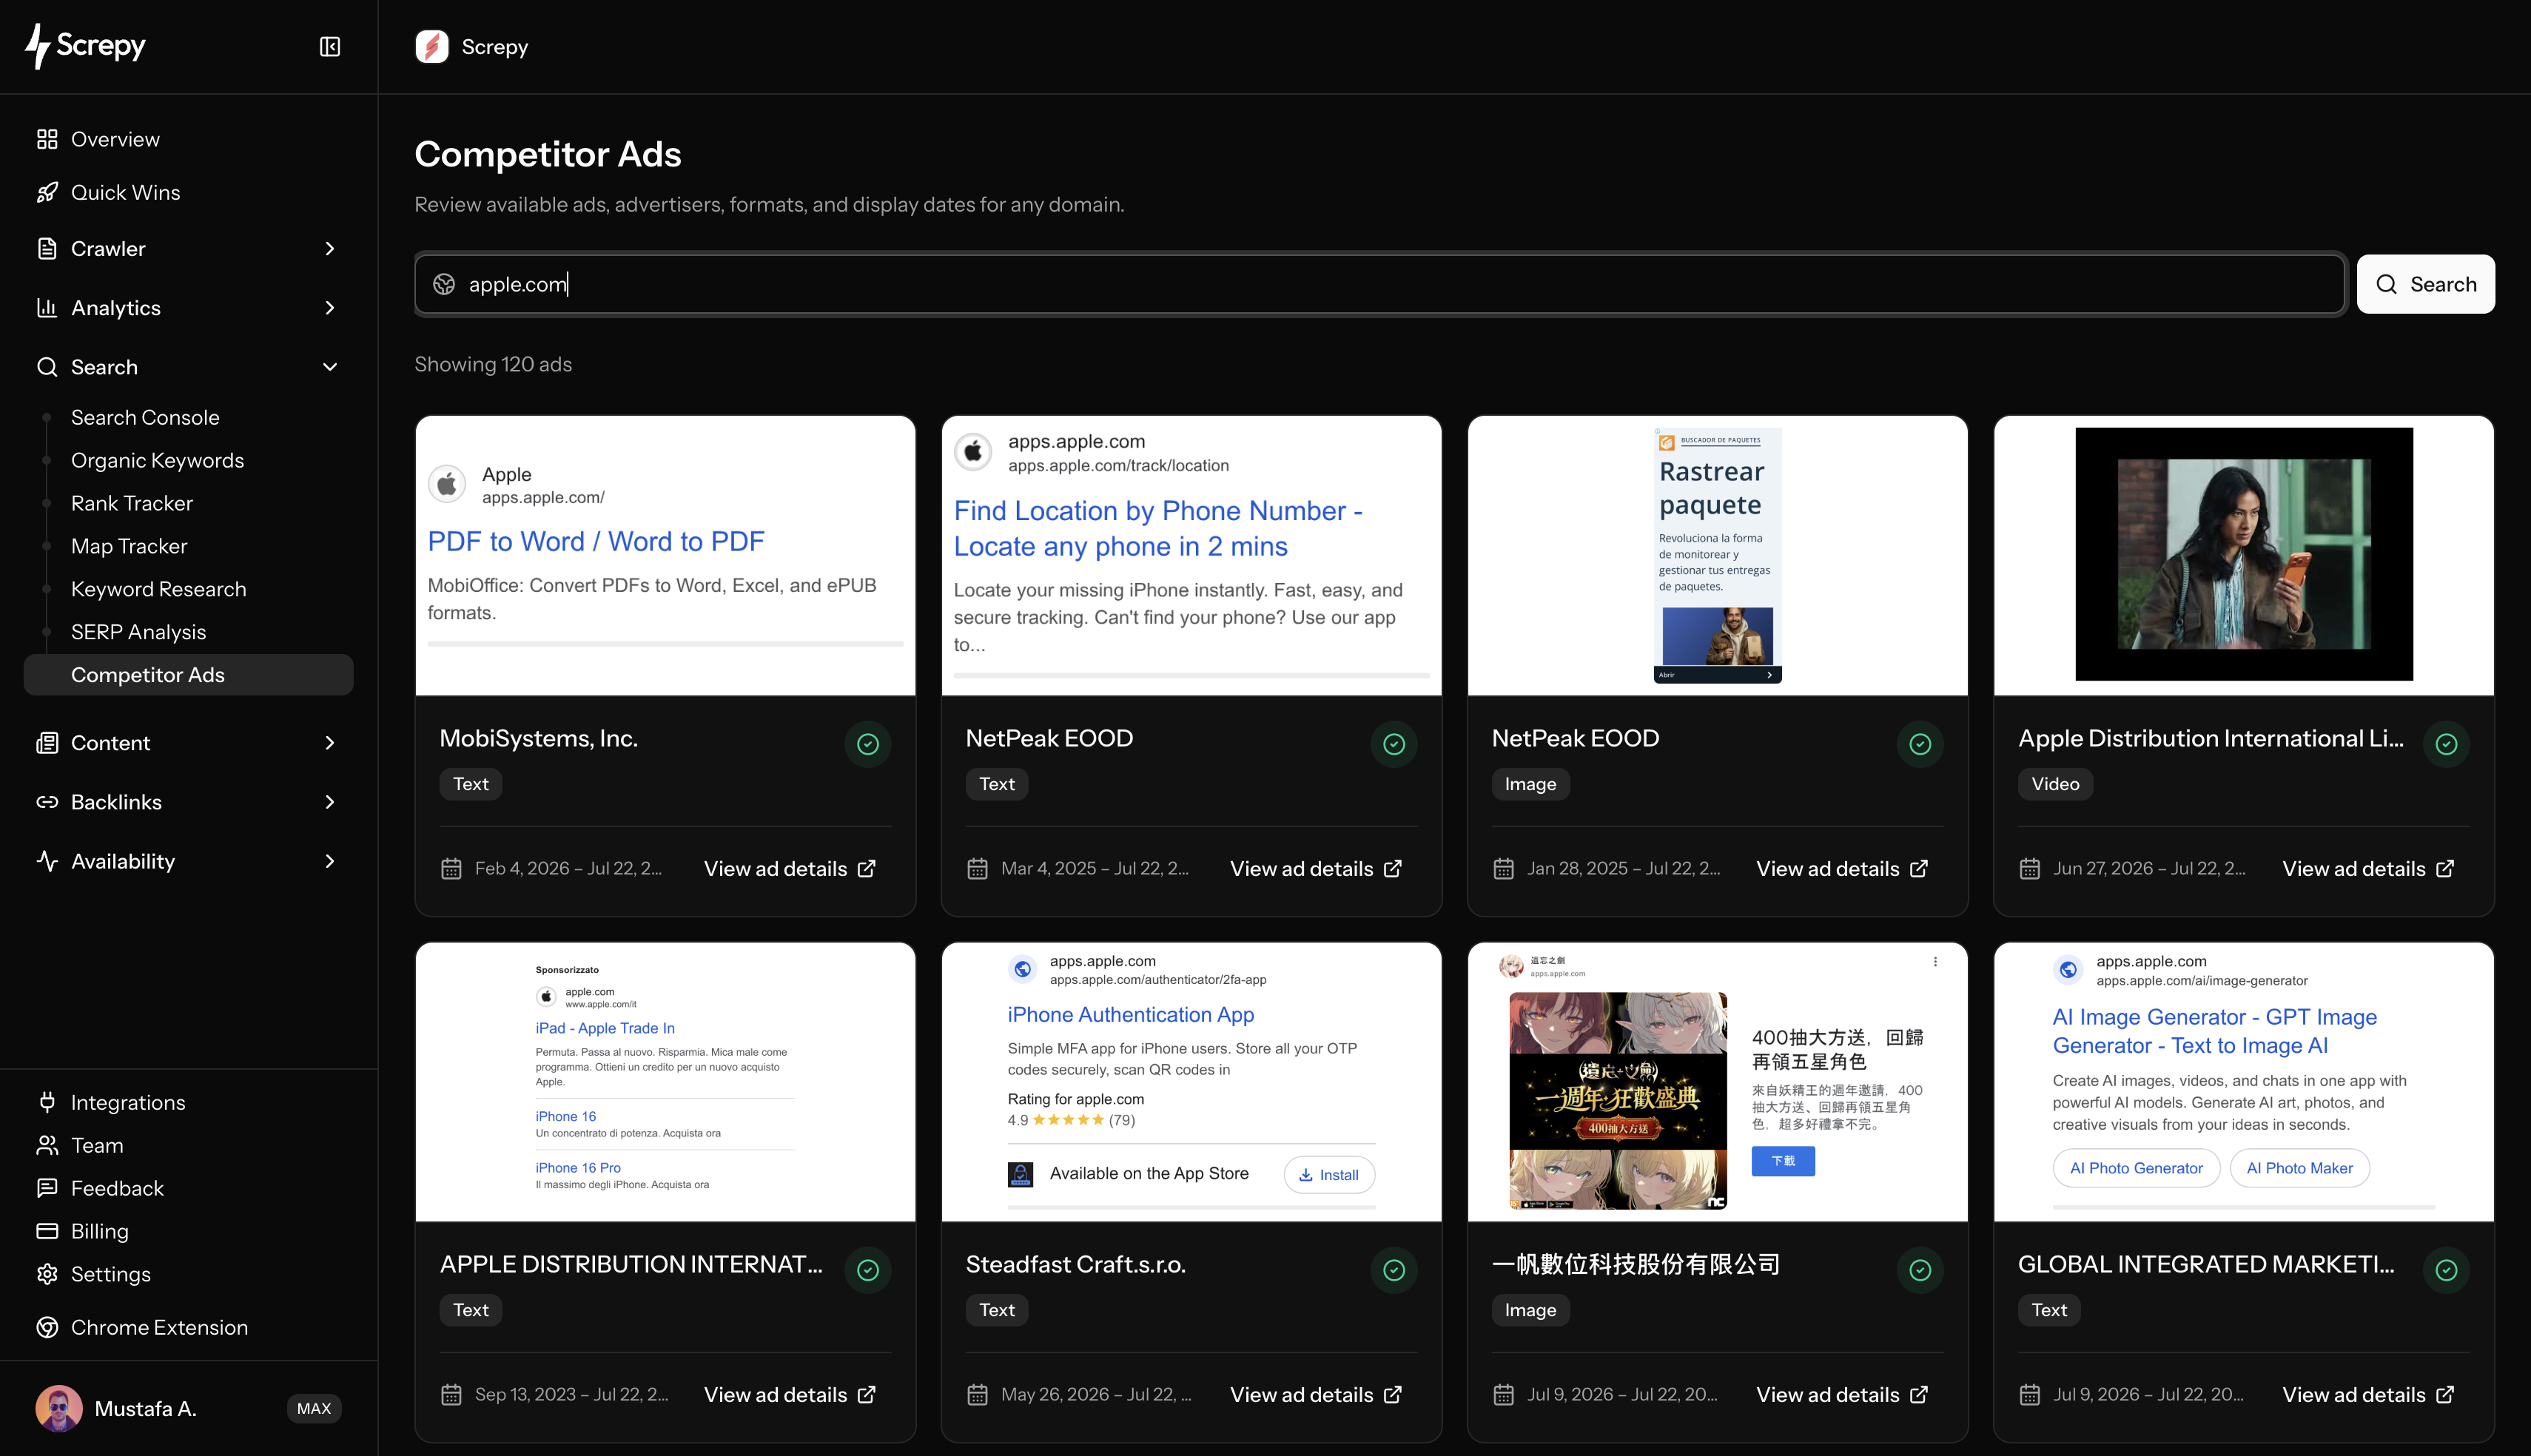Screen dimensions: 2531x1456
Task: View ad details for Steadfast Craft.s.r.o.
Action: pyautogui.click(x=1315, y=1395)
